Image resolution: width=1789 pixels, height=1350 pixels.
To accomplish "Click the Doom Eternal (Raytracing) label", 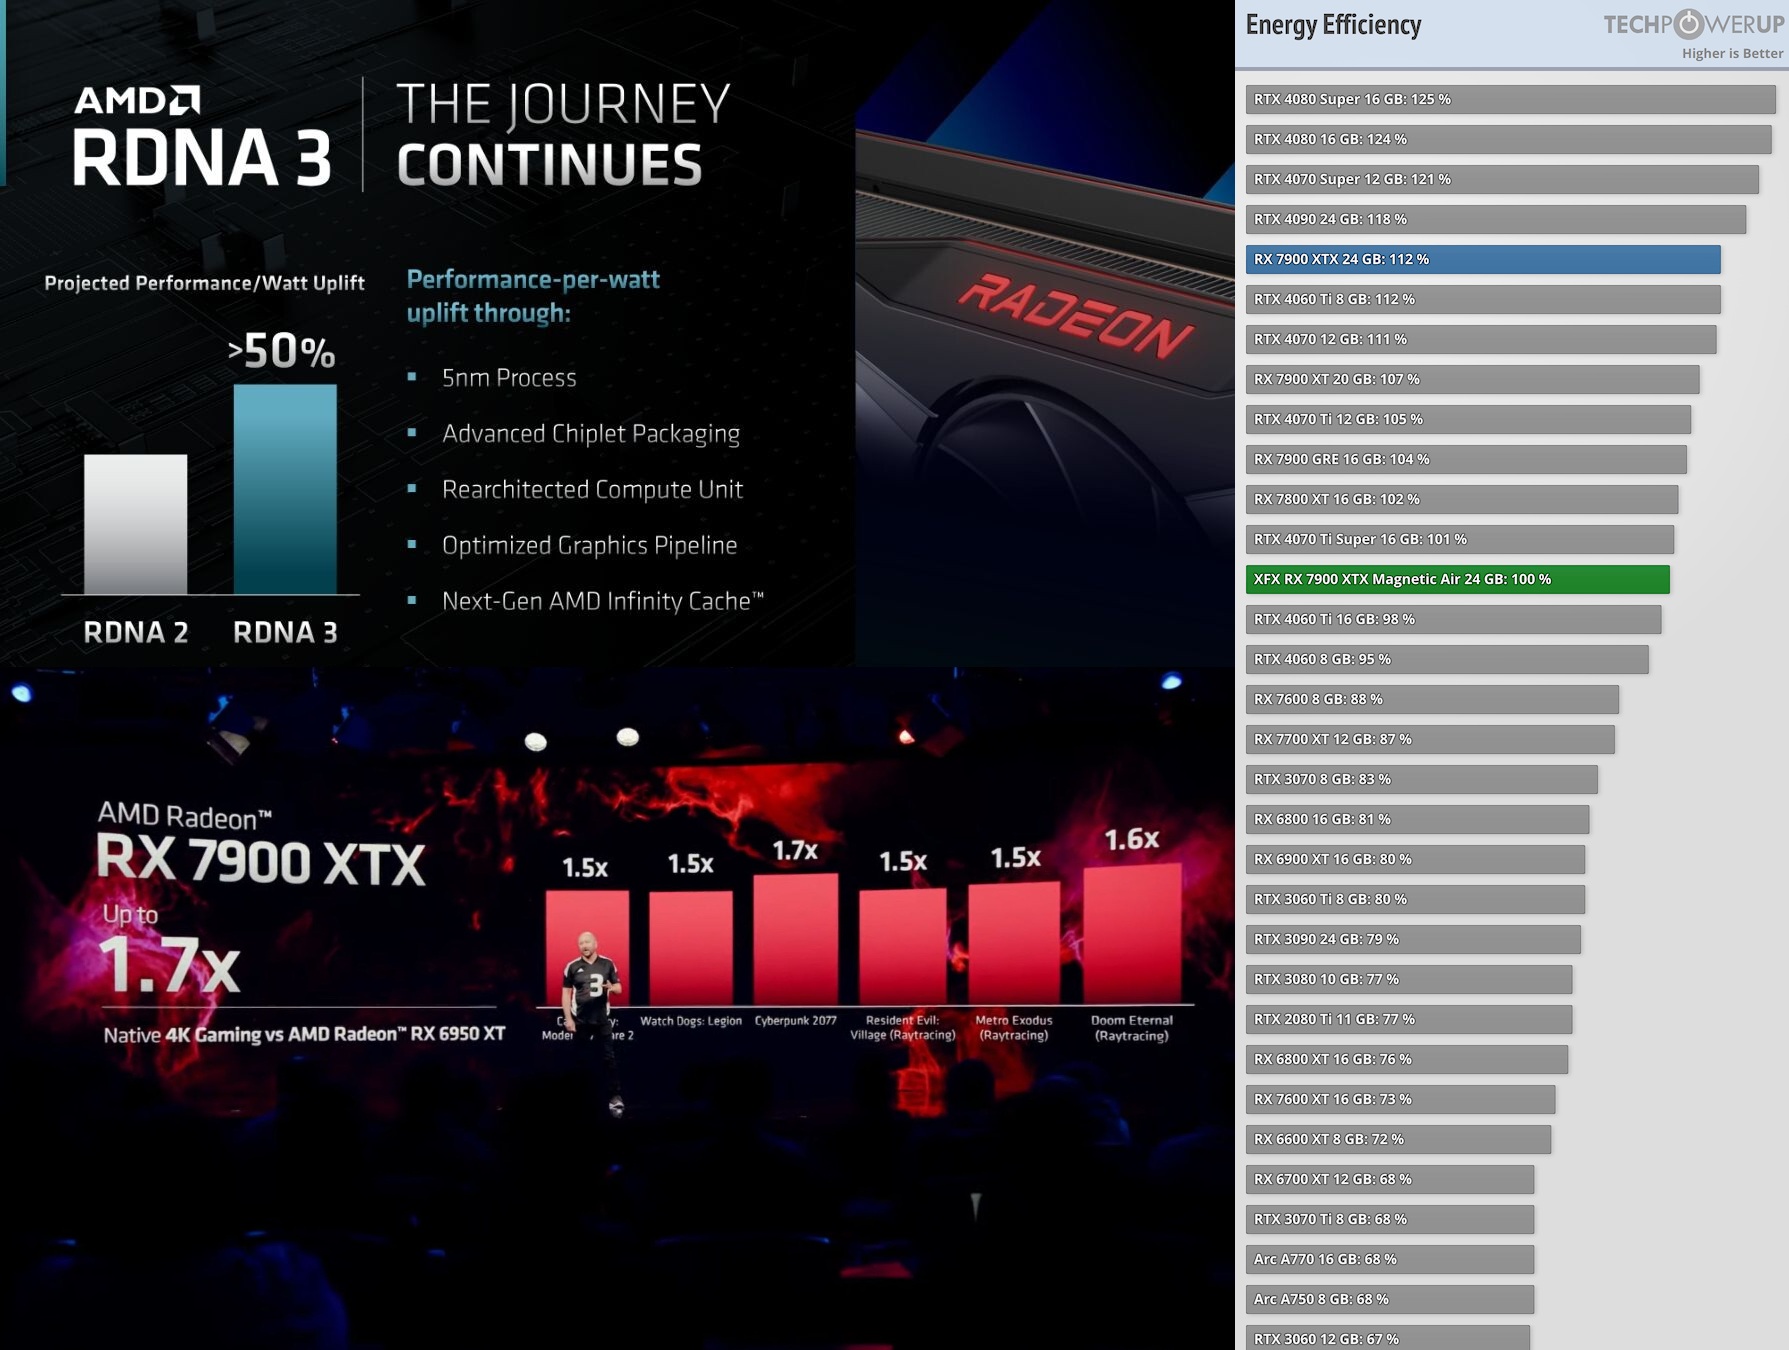I will click(1131, 1028).
